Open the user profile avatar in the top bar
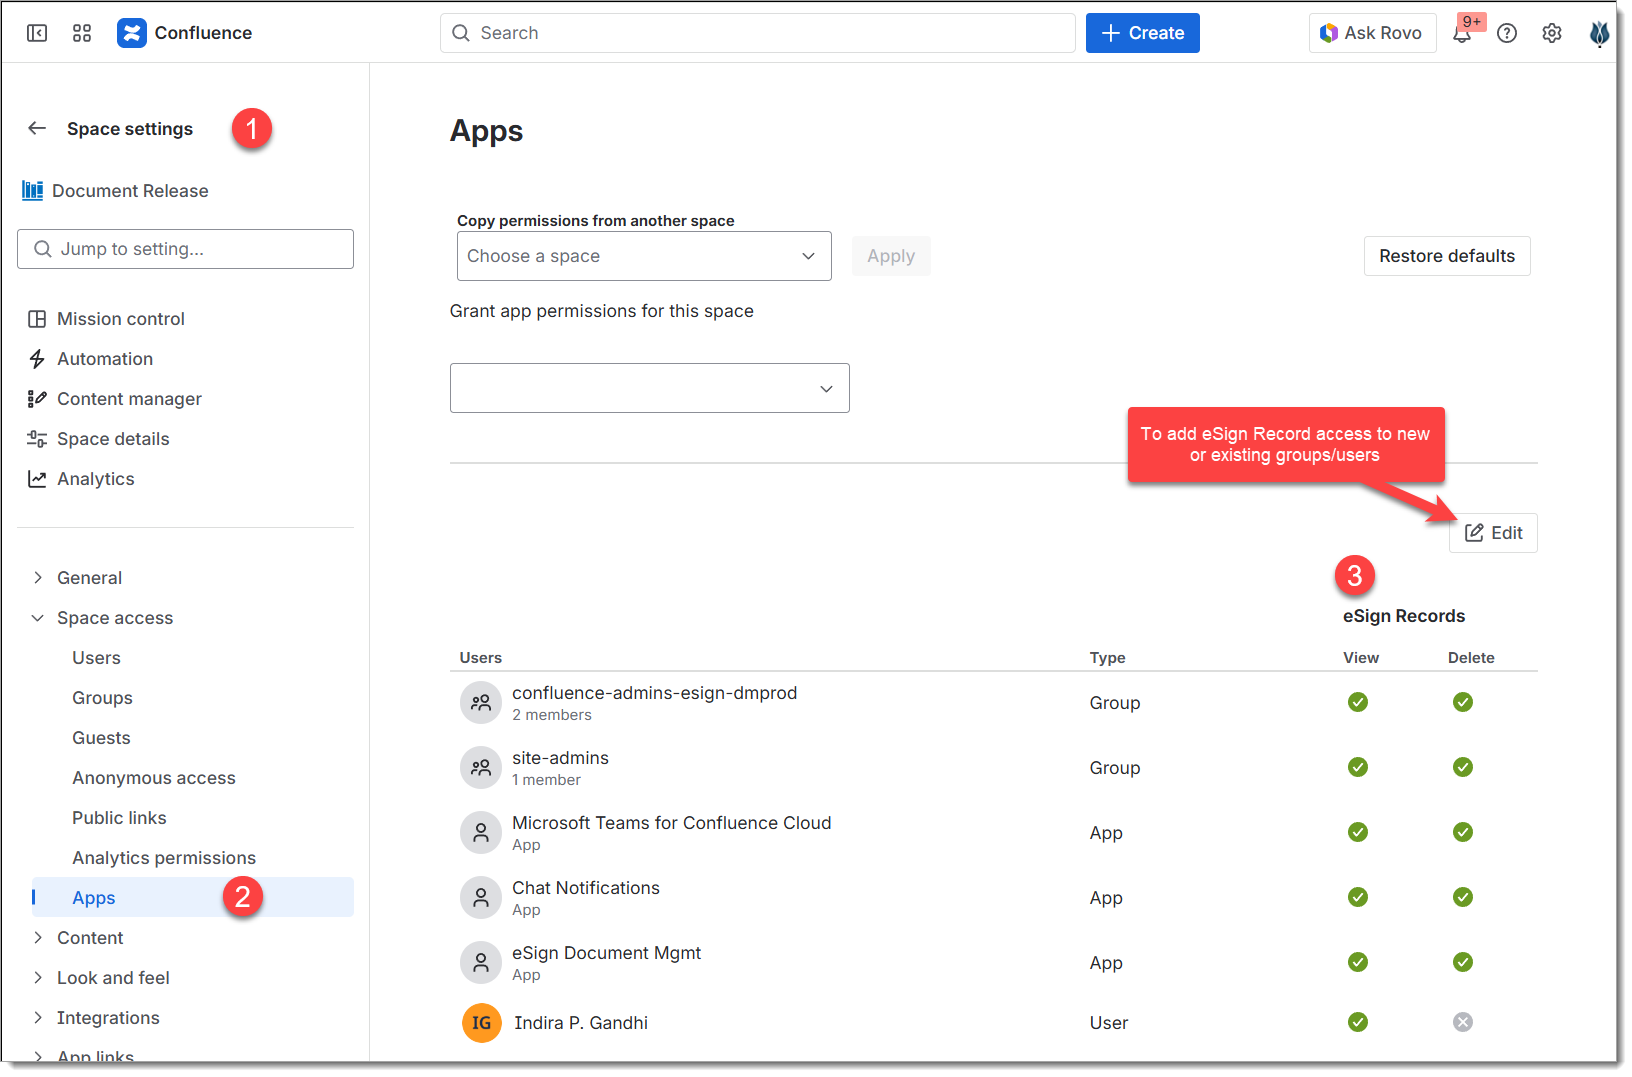The height and width of the screenshot is (1077, 1632). [x=1598, y=34]
